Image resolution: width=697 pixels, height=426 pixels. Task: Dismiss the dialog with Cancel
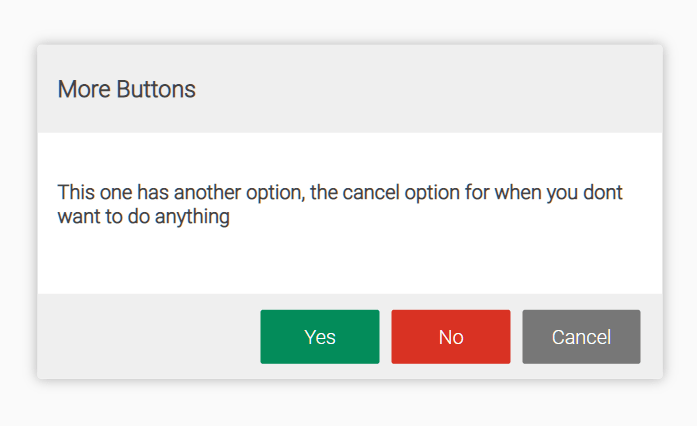(581, 337)
